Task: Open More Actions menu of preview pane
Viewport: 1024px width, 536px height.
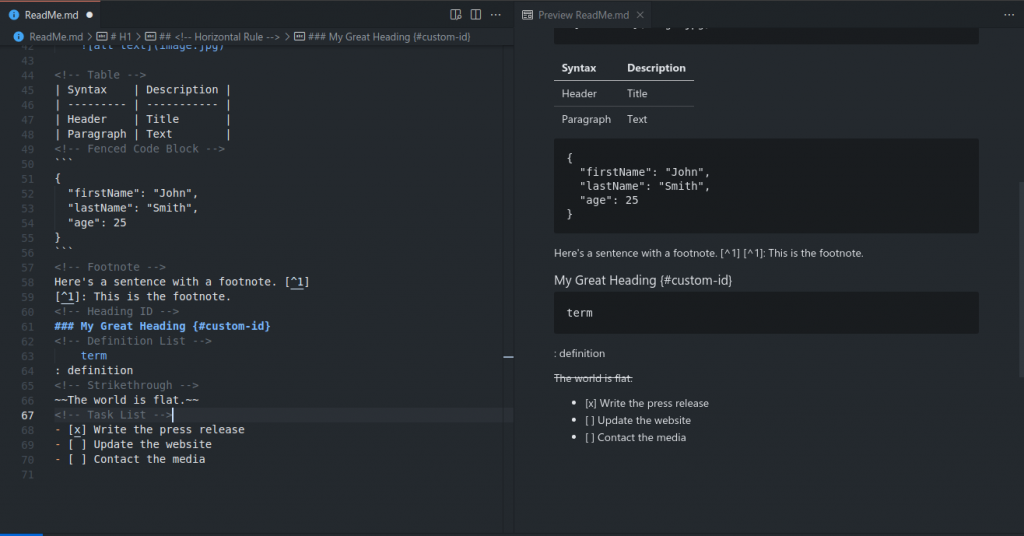Action: [1008, 14]
